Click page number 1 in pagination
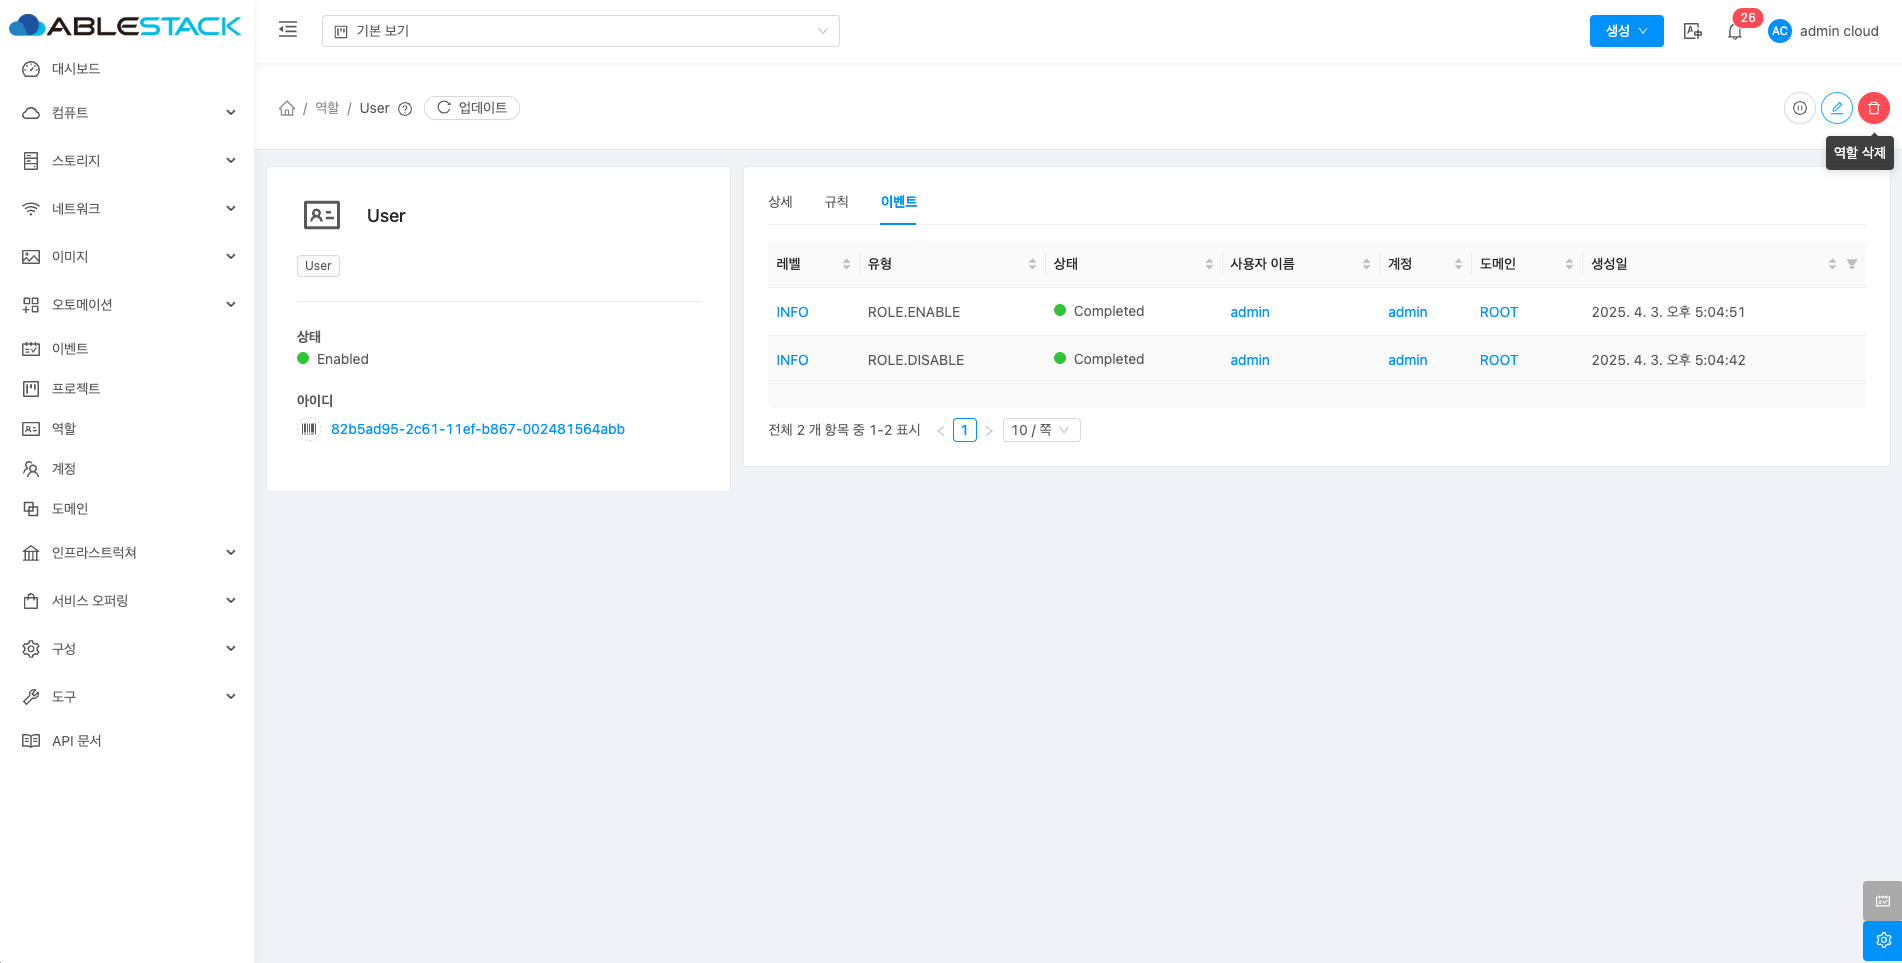Screen dimensions: 1902x963 coord(964,430)
